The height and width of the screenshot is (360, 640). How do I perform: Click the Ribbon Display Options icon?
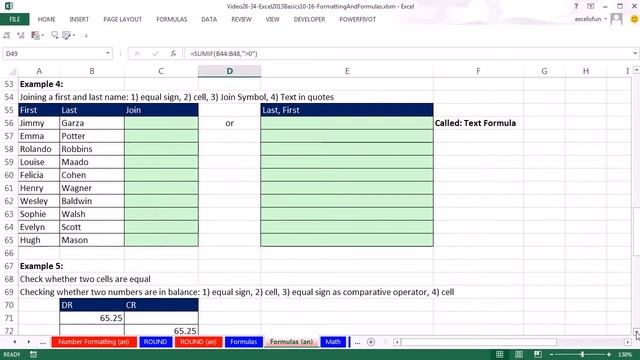[x=591, y=6]
